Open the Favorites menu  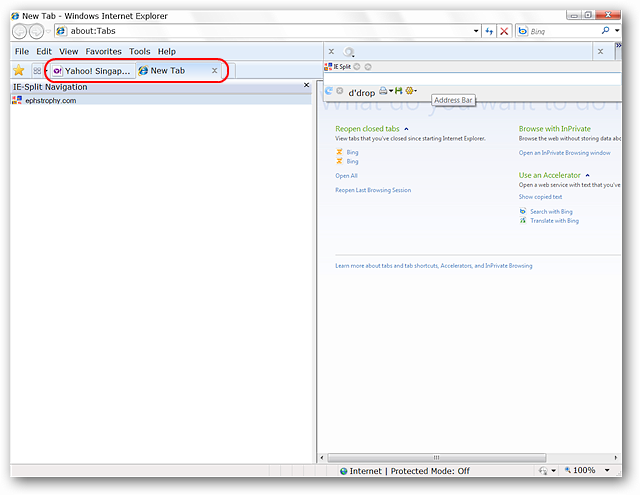(x=103, y=51)
